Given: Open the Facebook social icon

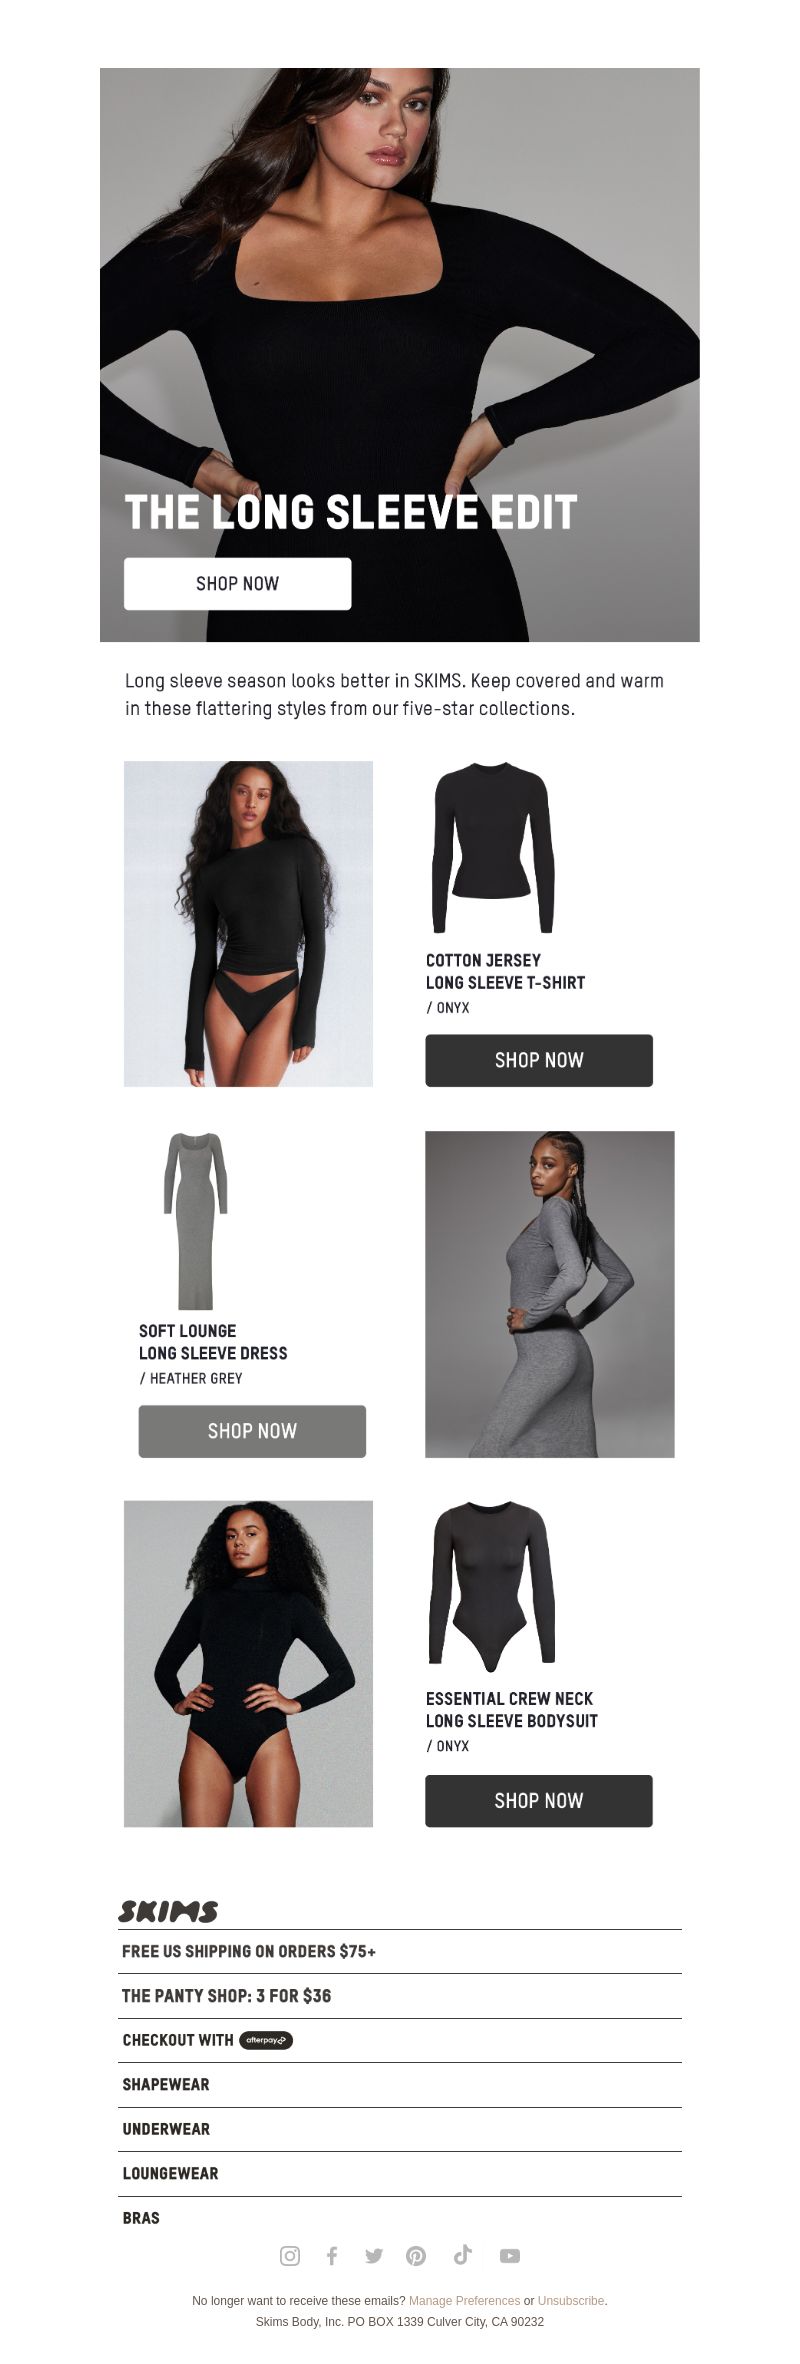Looking at the screenshot, I should [332, 2255].
